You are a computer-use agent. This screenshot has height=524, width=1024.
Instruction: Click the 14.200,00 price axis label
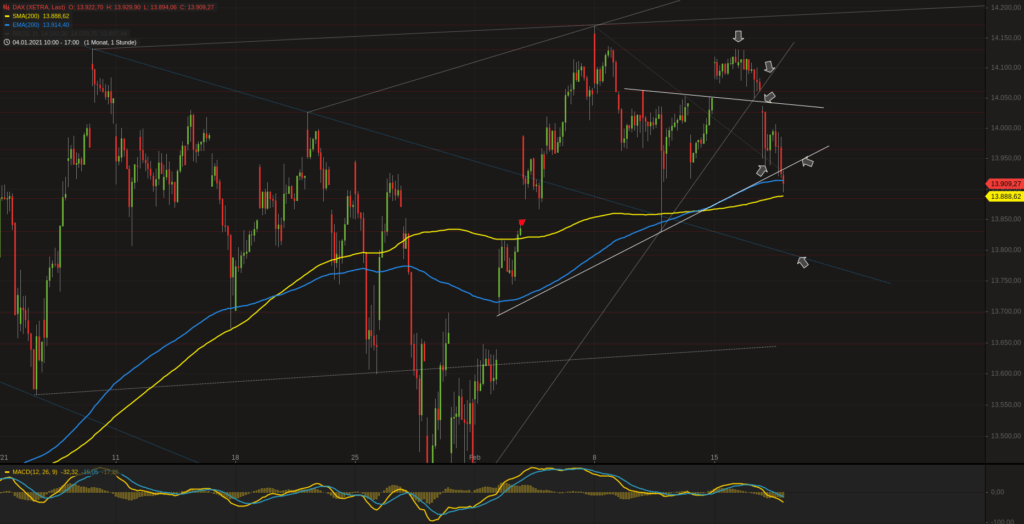(x=1004, y=8)
